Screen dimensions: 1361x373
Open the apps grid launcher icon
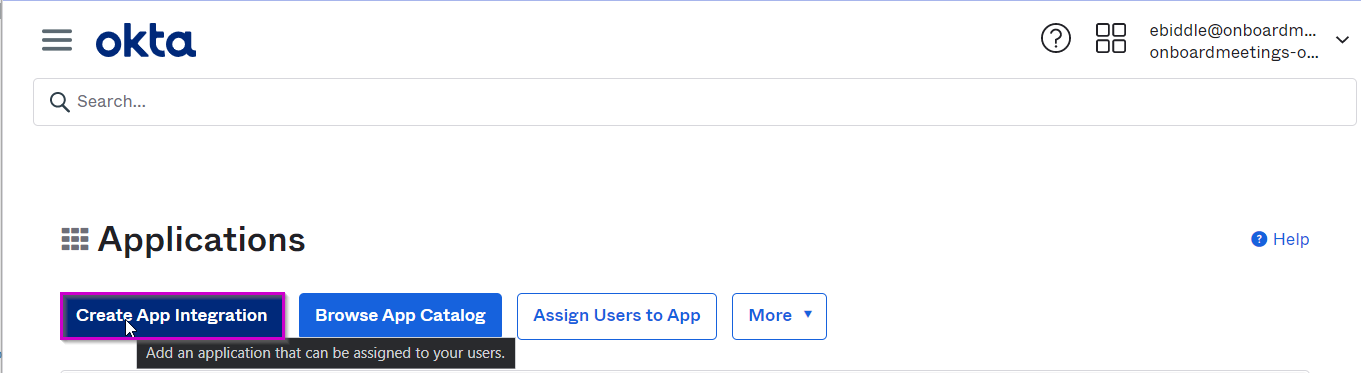(1111, 39)
